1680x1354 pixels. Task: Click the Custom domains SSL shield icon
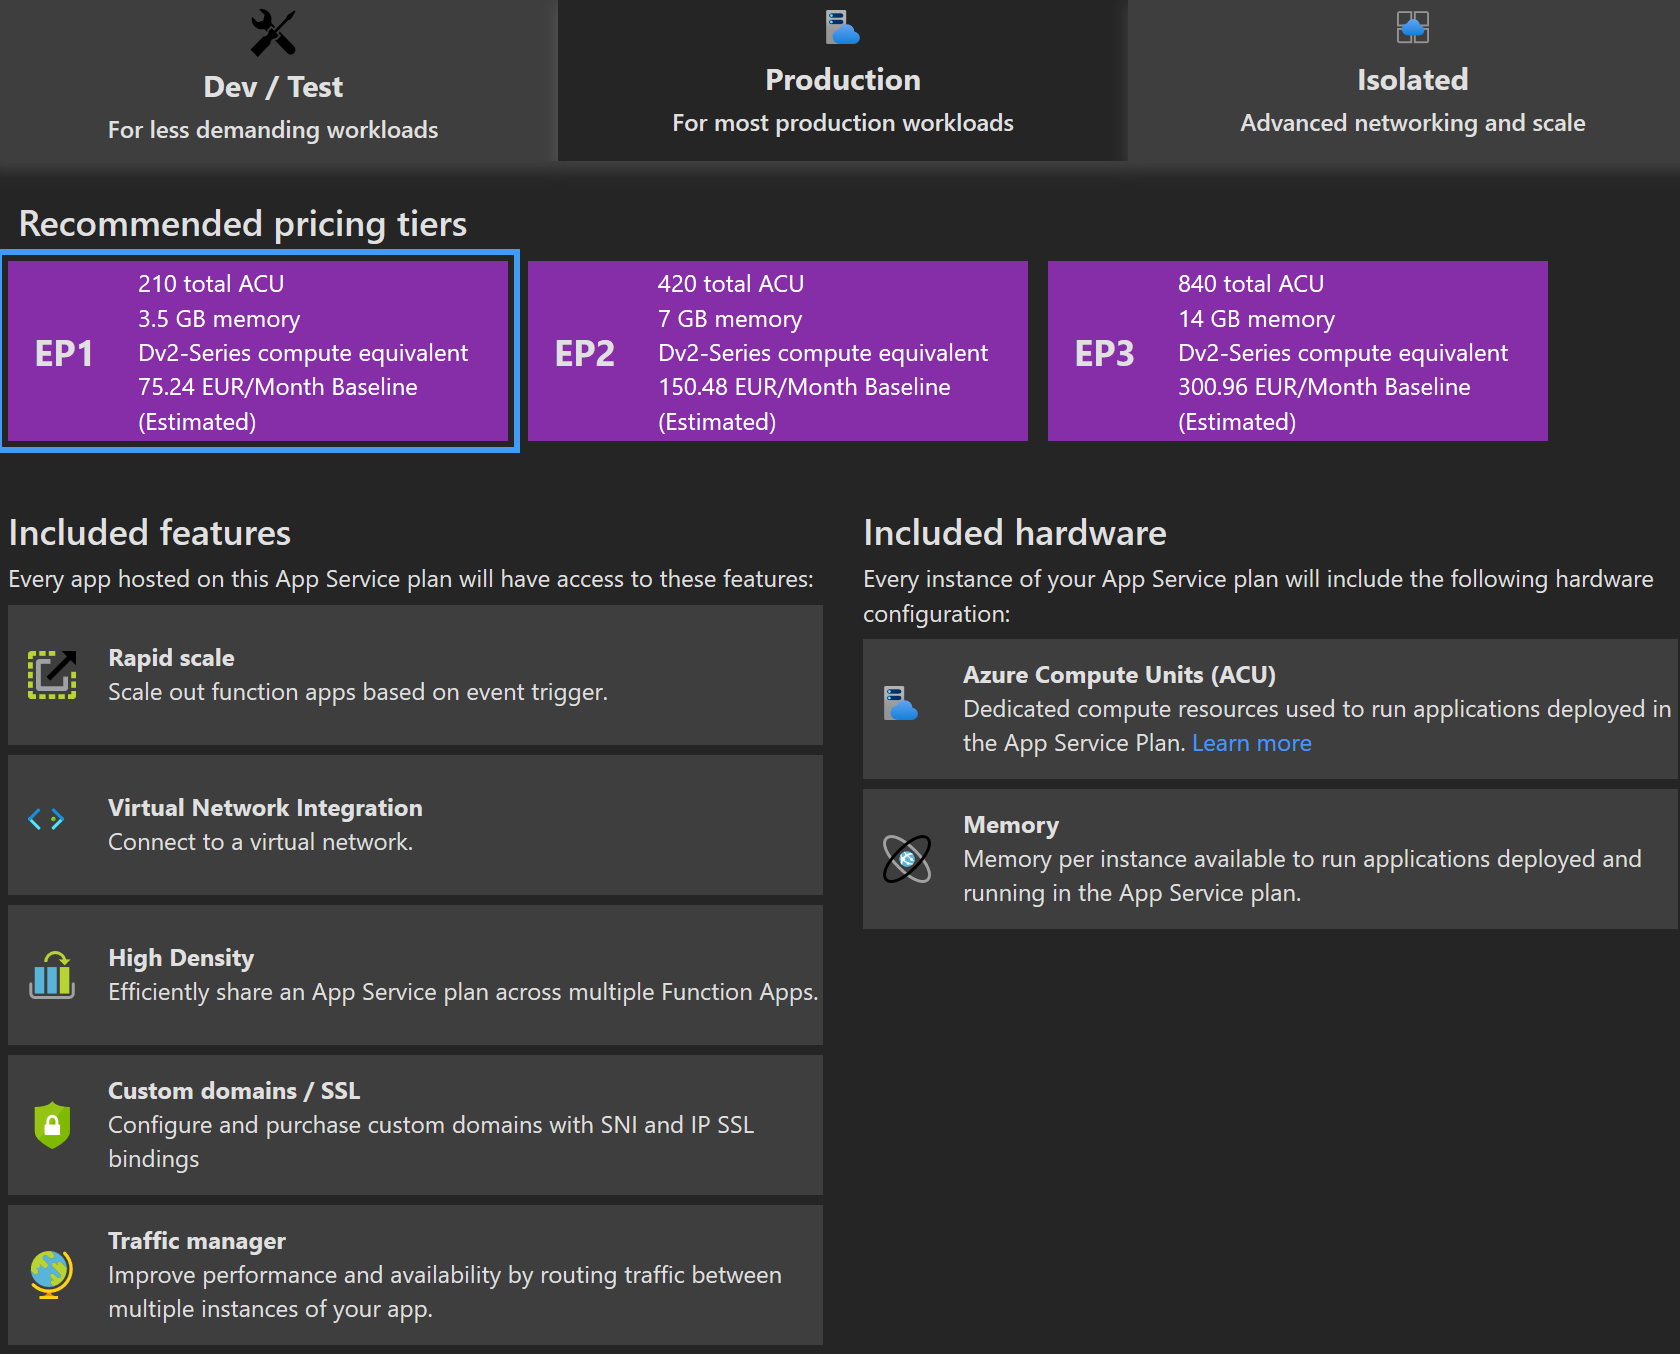coord(52,1125)
